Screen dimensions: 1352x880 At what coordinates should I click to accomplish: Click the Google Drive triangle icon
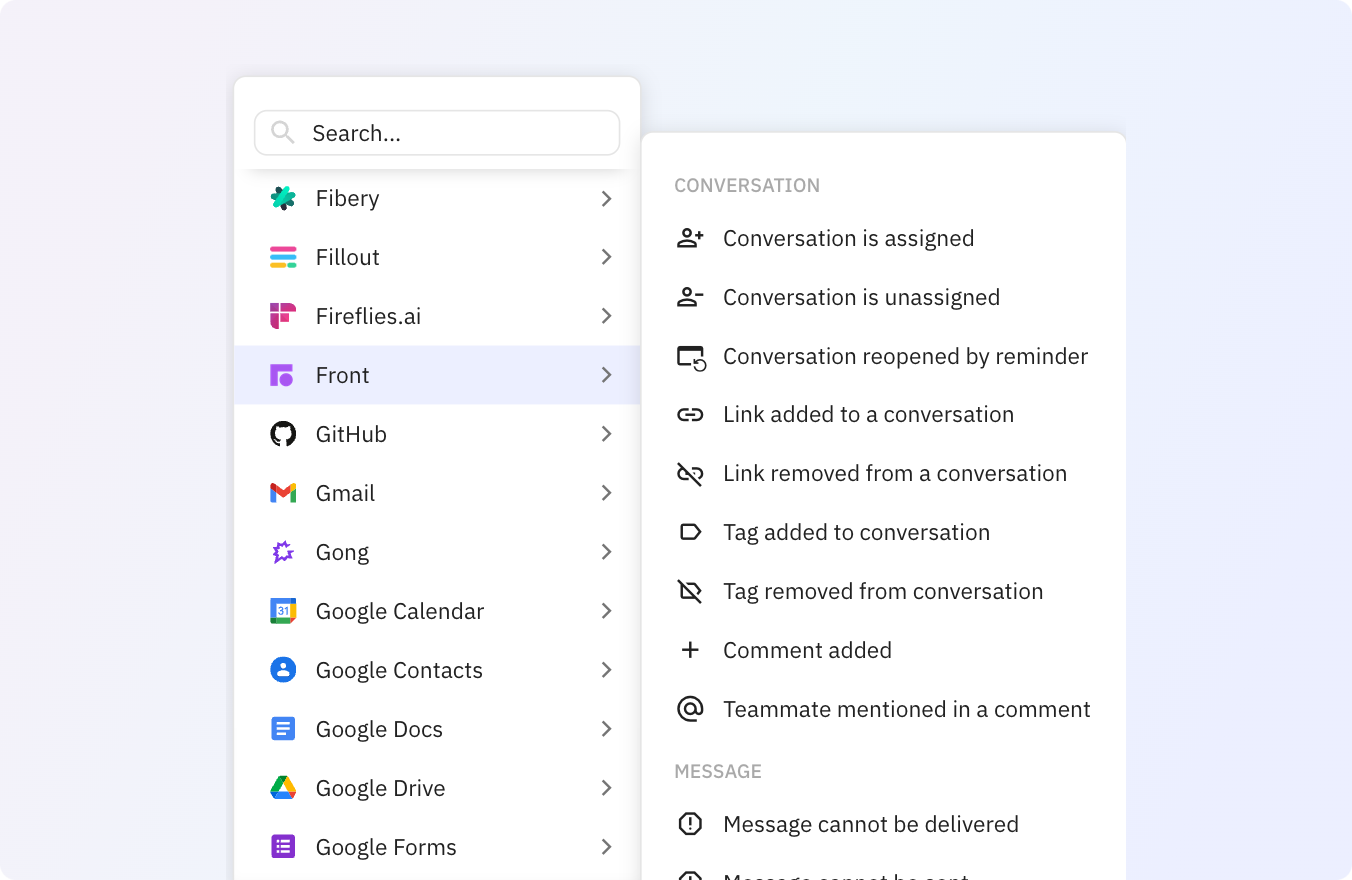(283, 788)
